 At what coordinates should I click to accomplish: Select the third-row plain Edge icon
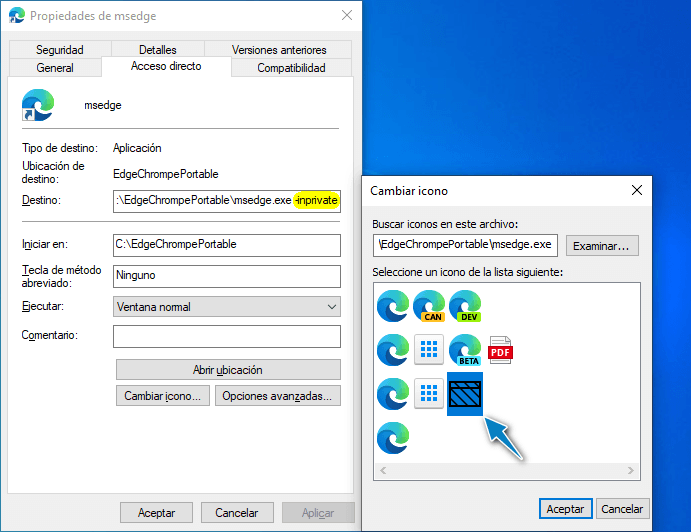point(393,394)
